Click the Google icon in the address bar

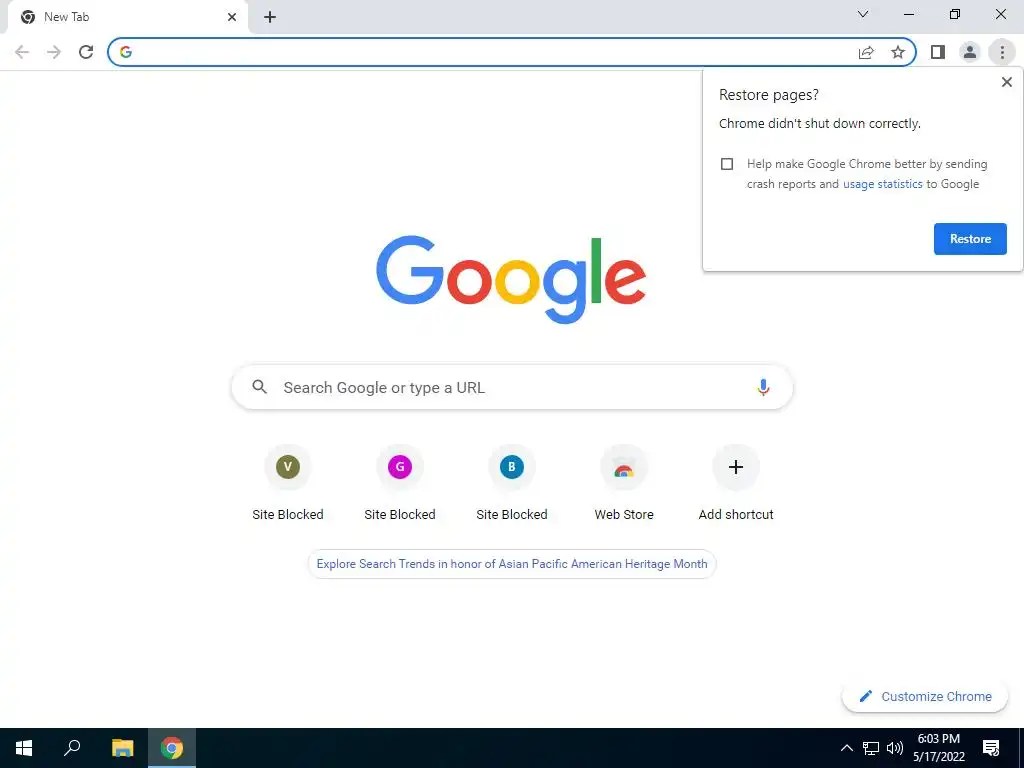point(126,52)
